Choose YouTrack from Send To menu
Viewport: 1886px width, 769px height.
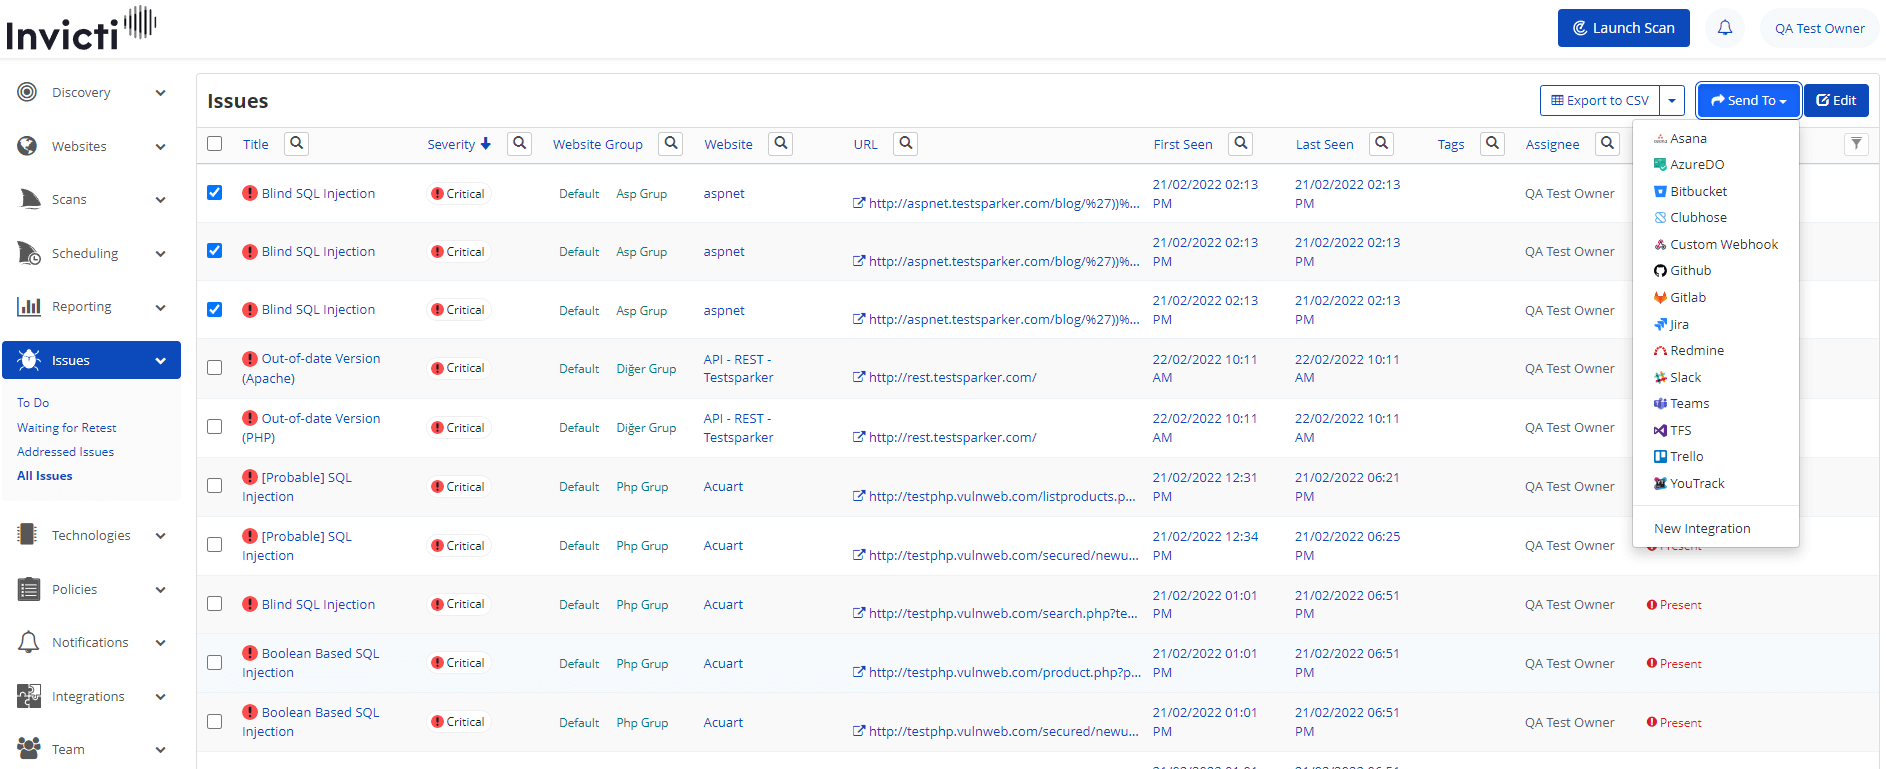pyautogui.click(x=1689, y=483)
